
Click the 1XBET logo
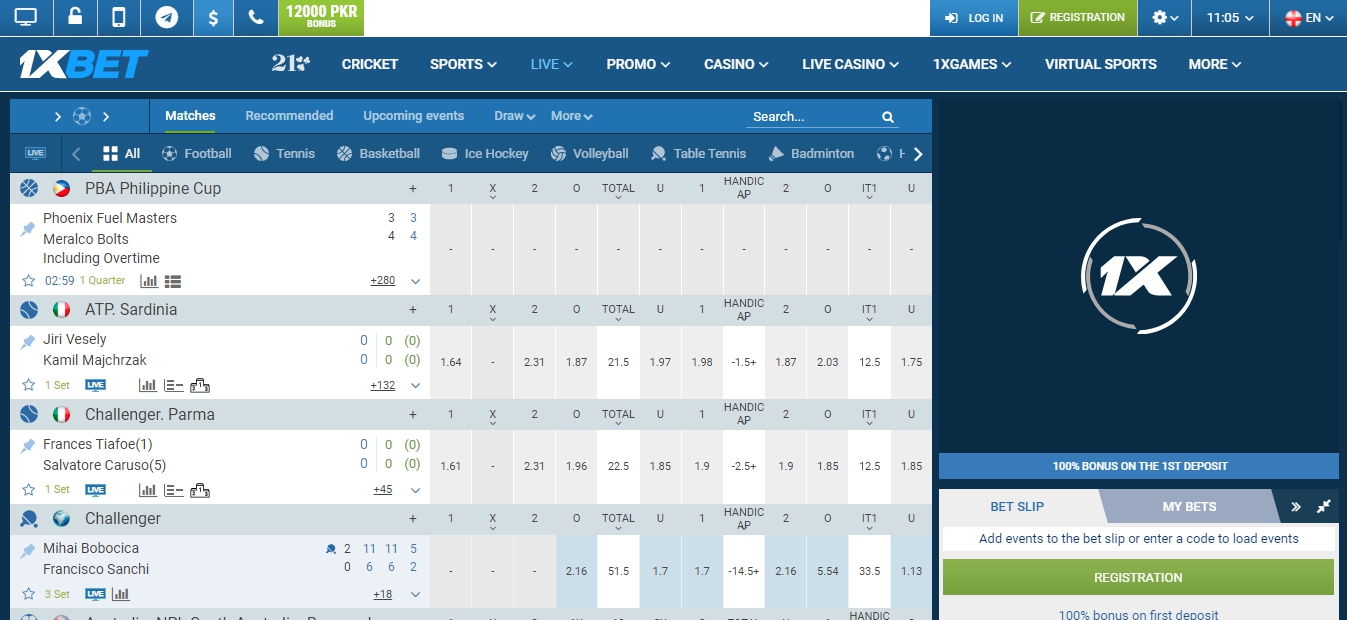click(x=83, y=64)
